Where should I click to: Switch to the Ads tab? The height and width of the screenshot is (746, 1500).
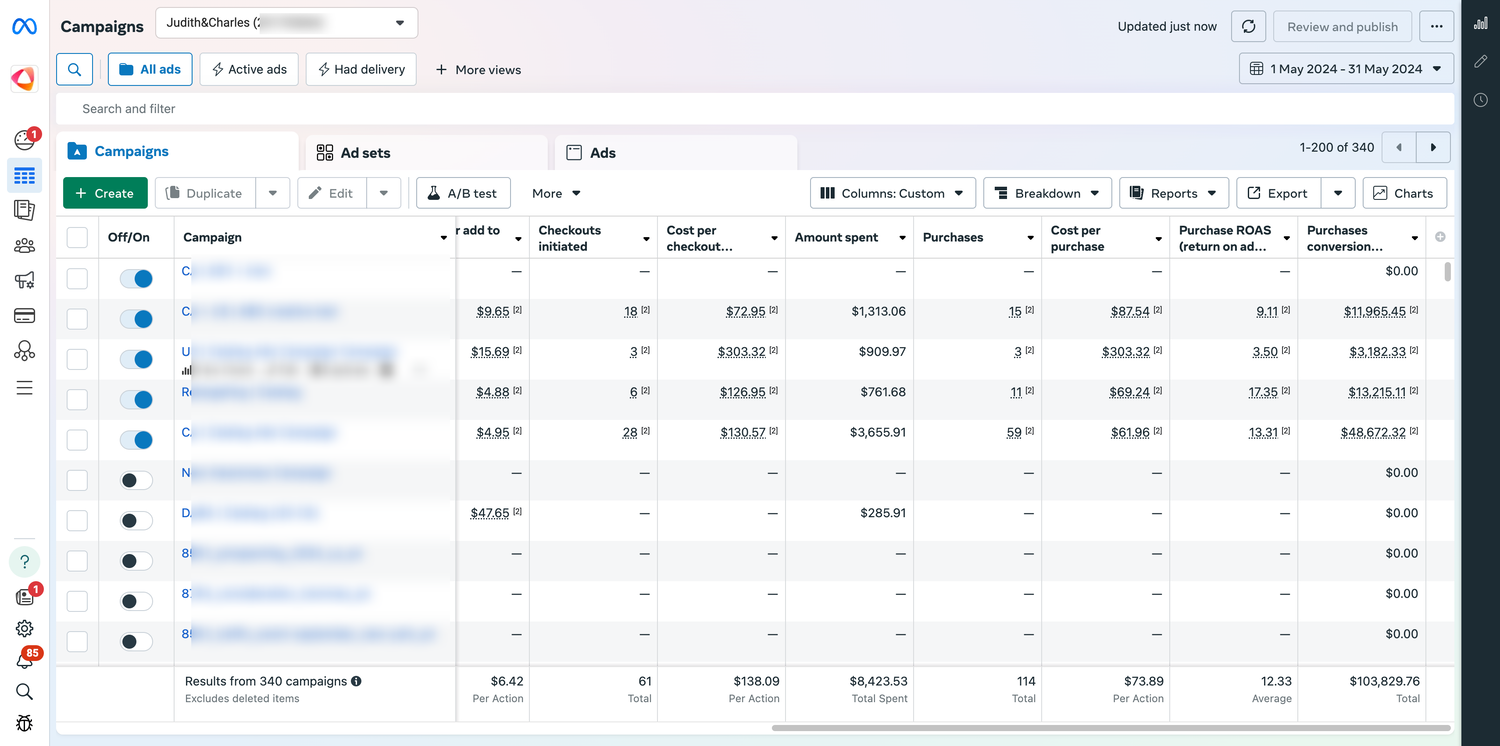click(x=676, y=153)
